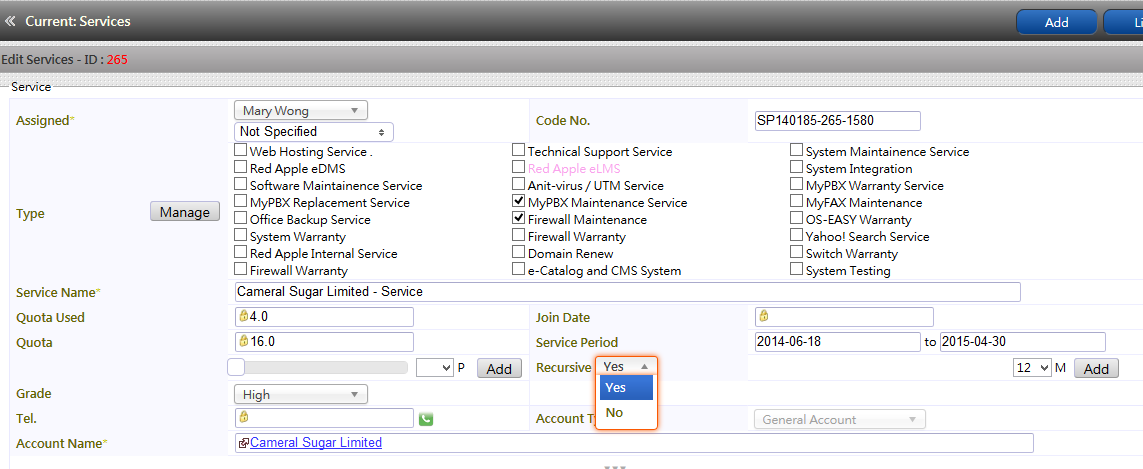1143x469 pixels.
Task: Click the Manage button beside Type
Action: pyautogui.click(x=185, y=212)
